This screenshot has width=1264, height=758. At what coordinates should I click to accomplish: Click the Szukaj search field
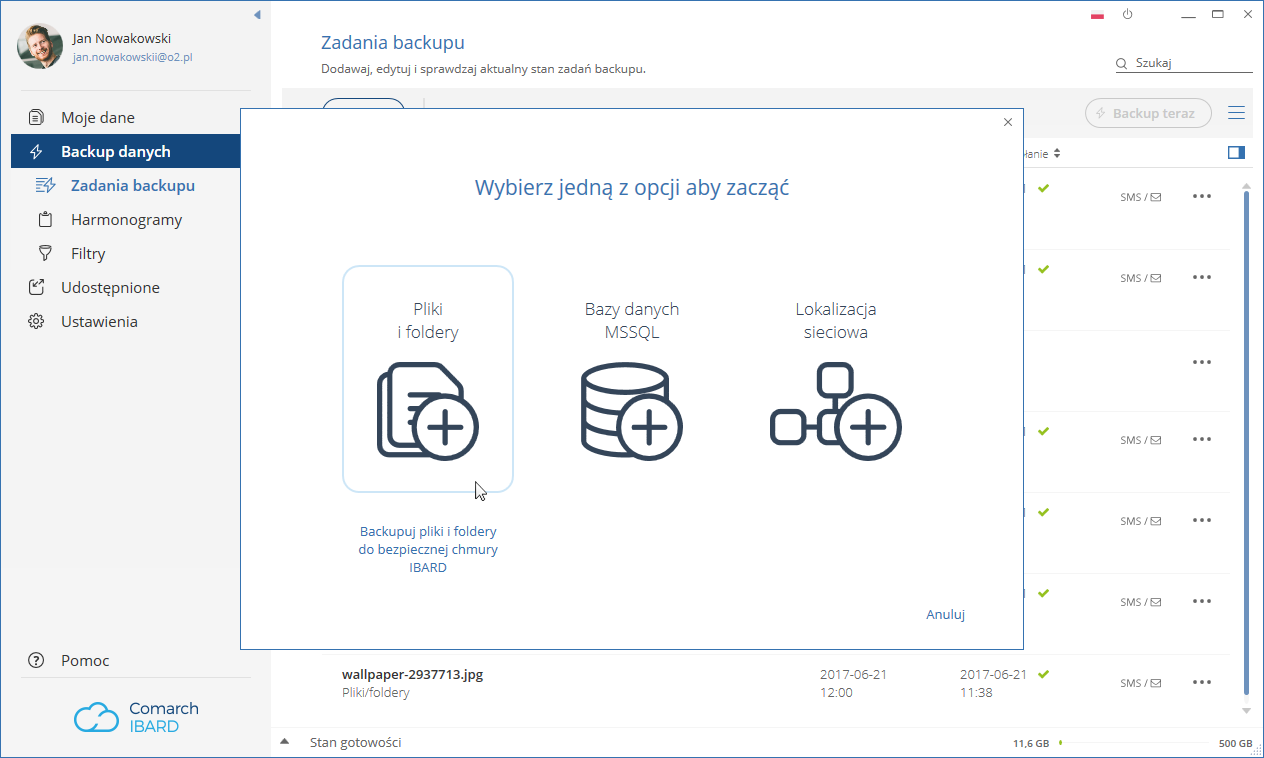point(1190,63)
